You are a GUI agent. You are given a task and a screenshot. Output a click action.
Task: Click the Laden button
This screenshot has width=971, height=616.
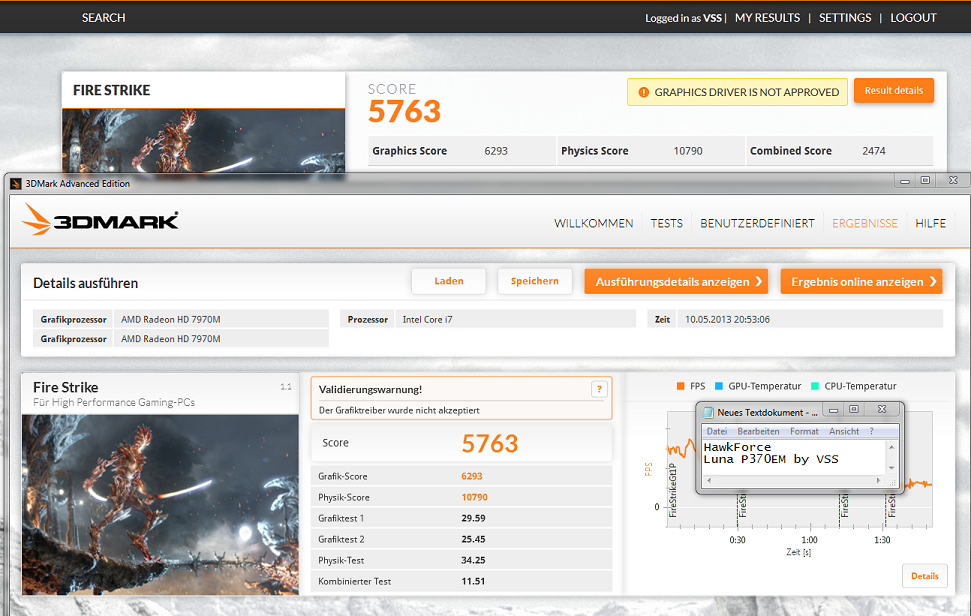(x=448, y=281)
